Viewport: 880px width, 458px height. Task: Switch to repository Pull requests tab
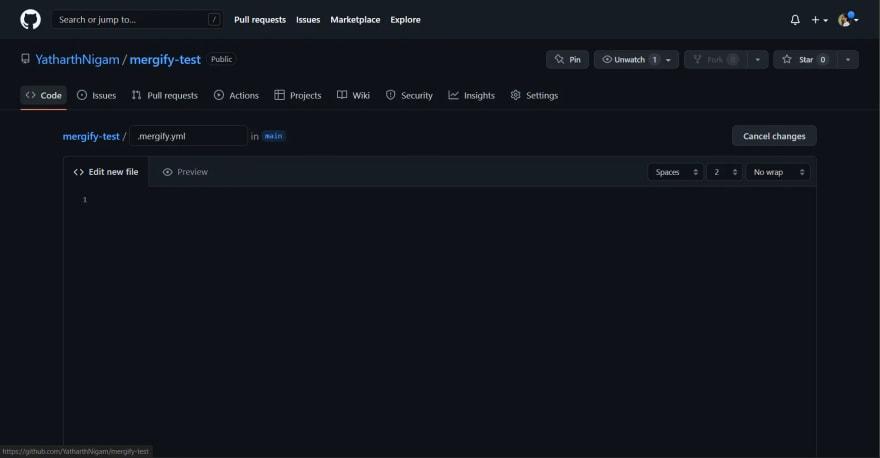pyautogui.click(x=164, y=95)
